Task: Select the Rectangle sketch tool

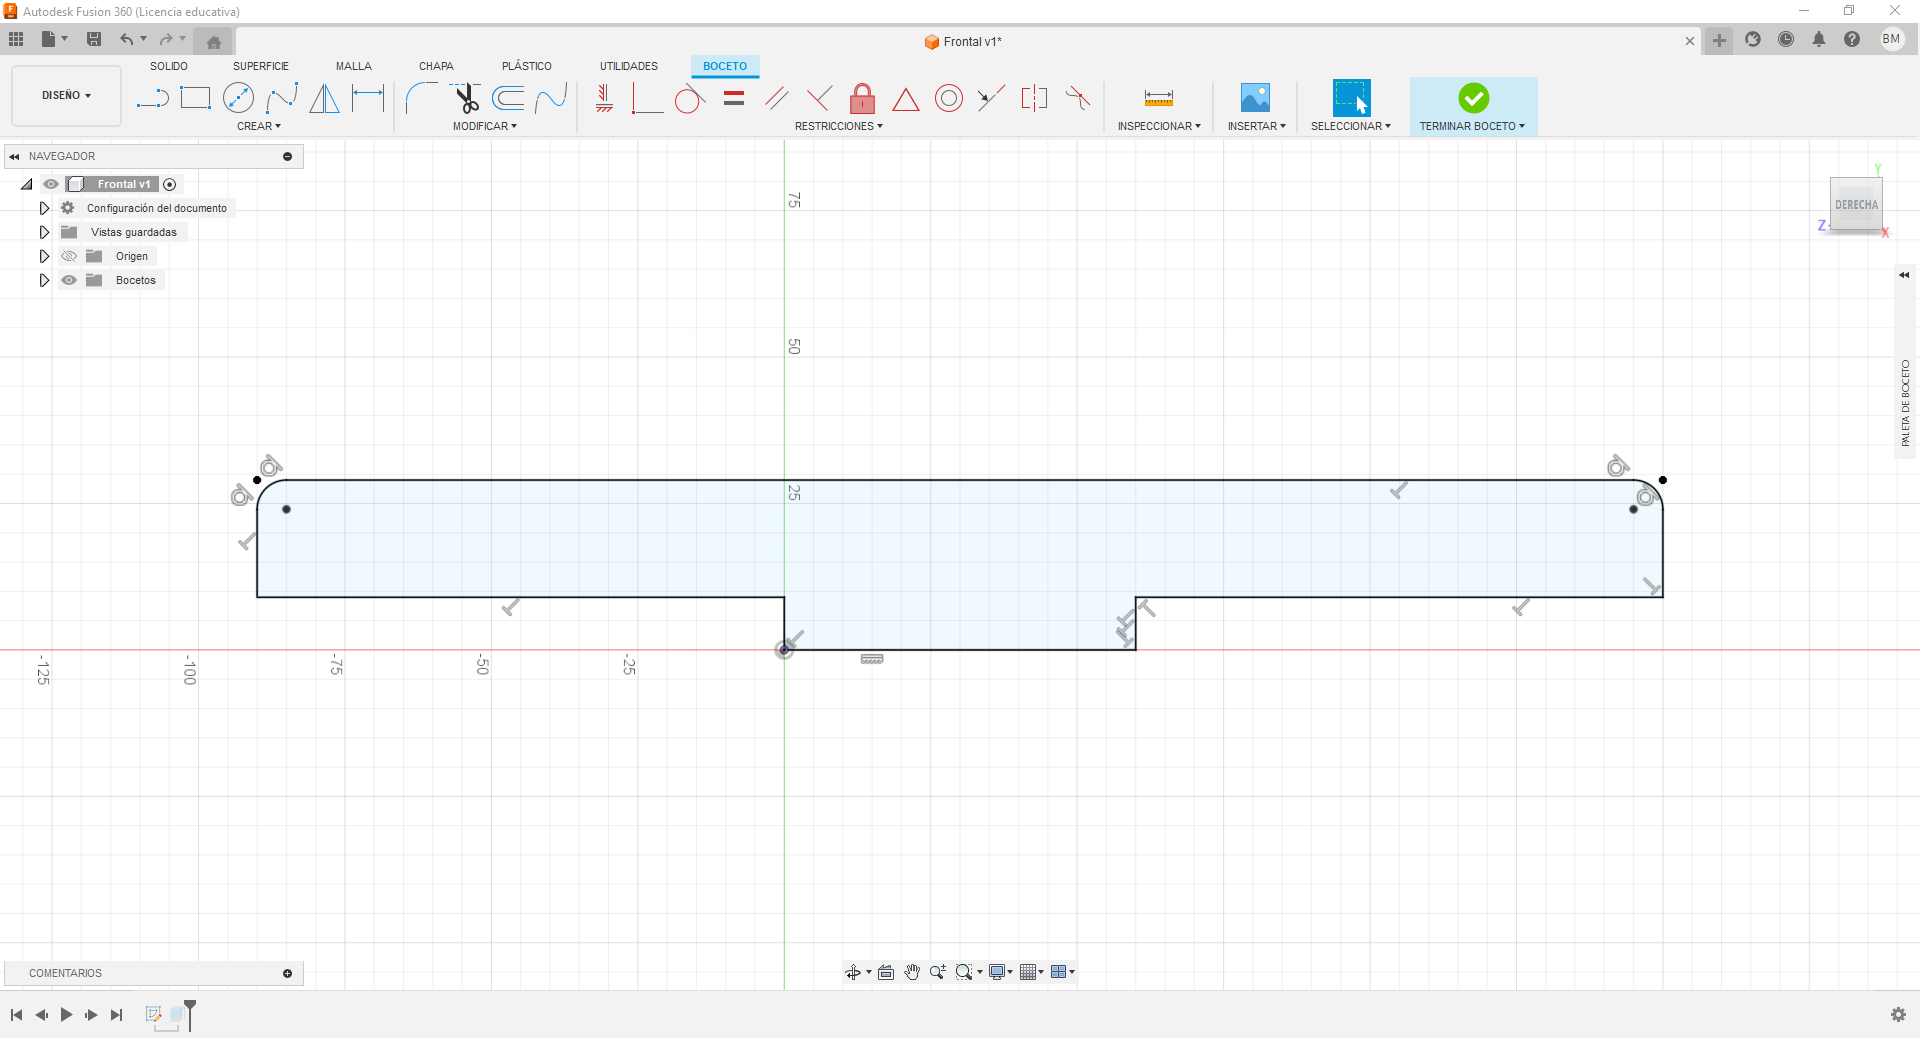Action: point(195,98)
